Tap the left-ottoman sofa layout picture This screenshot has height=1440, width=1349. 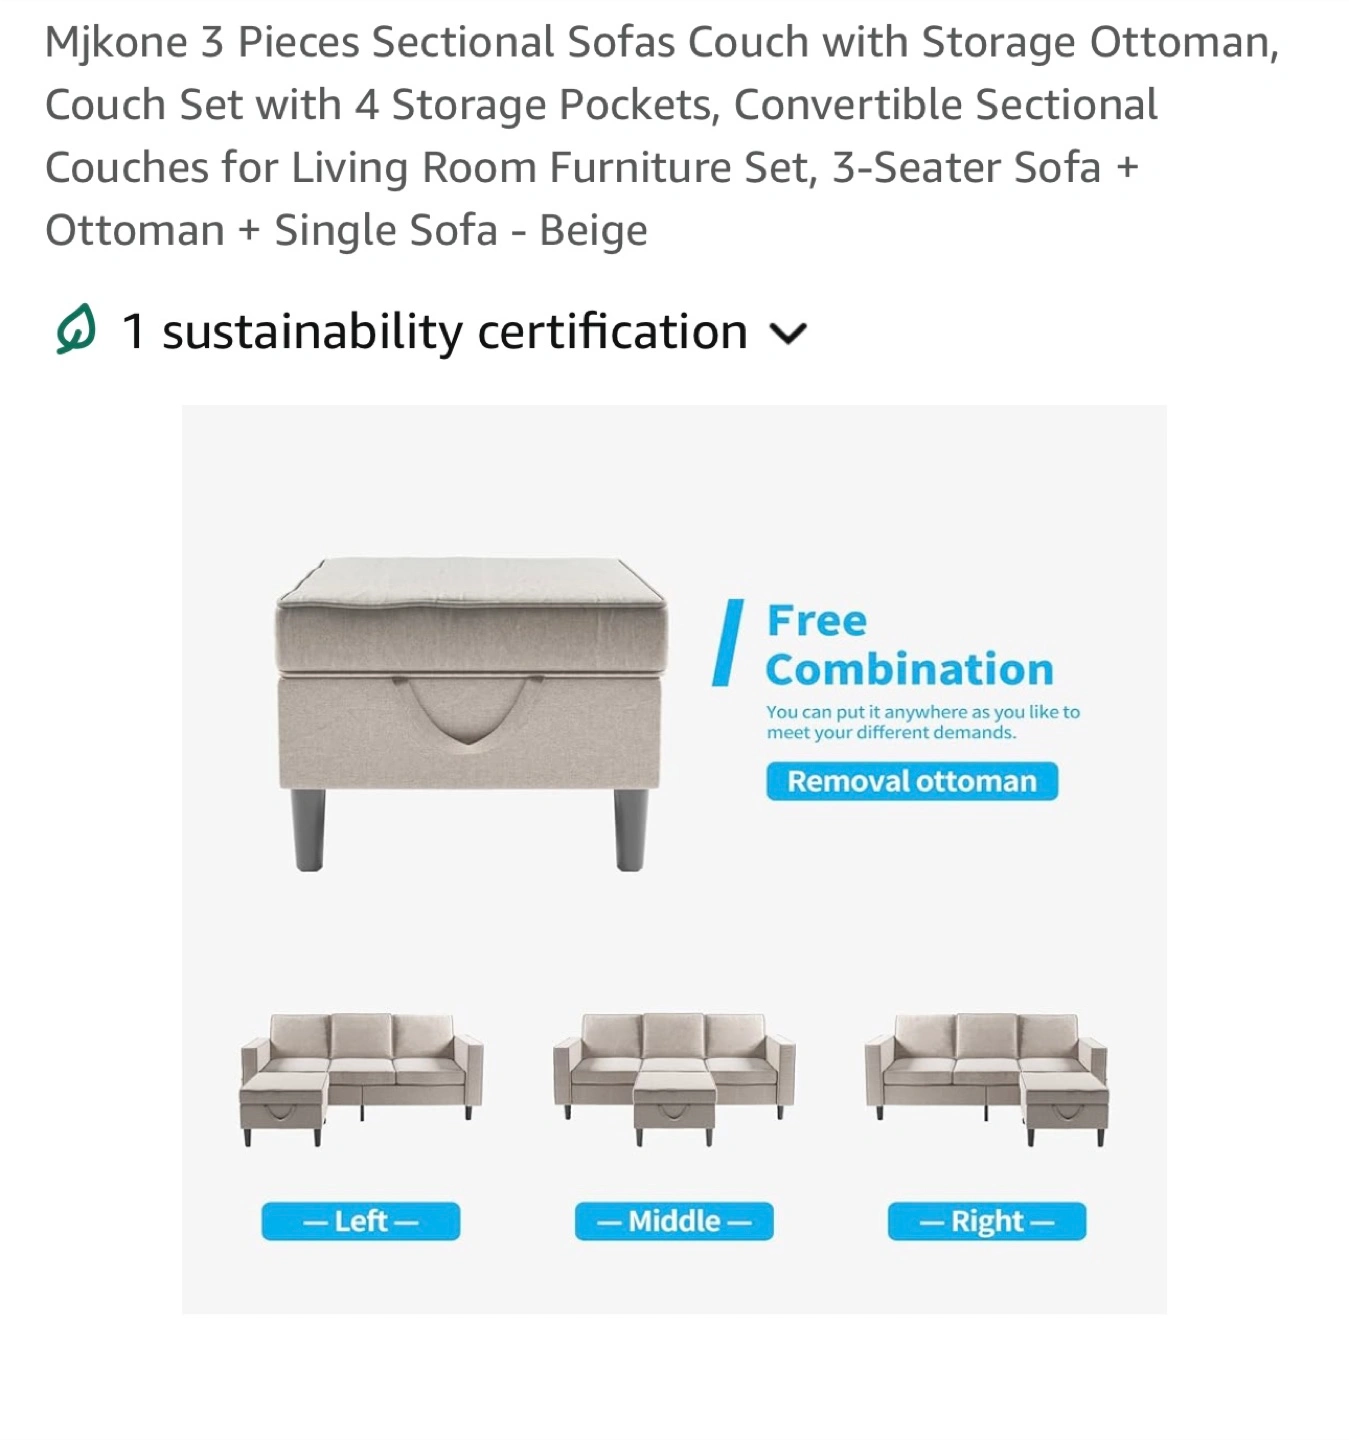[361, 1079]
